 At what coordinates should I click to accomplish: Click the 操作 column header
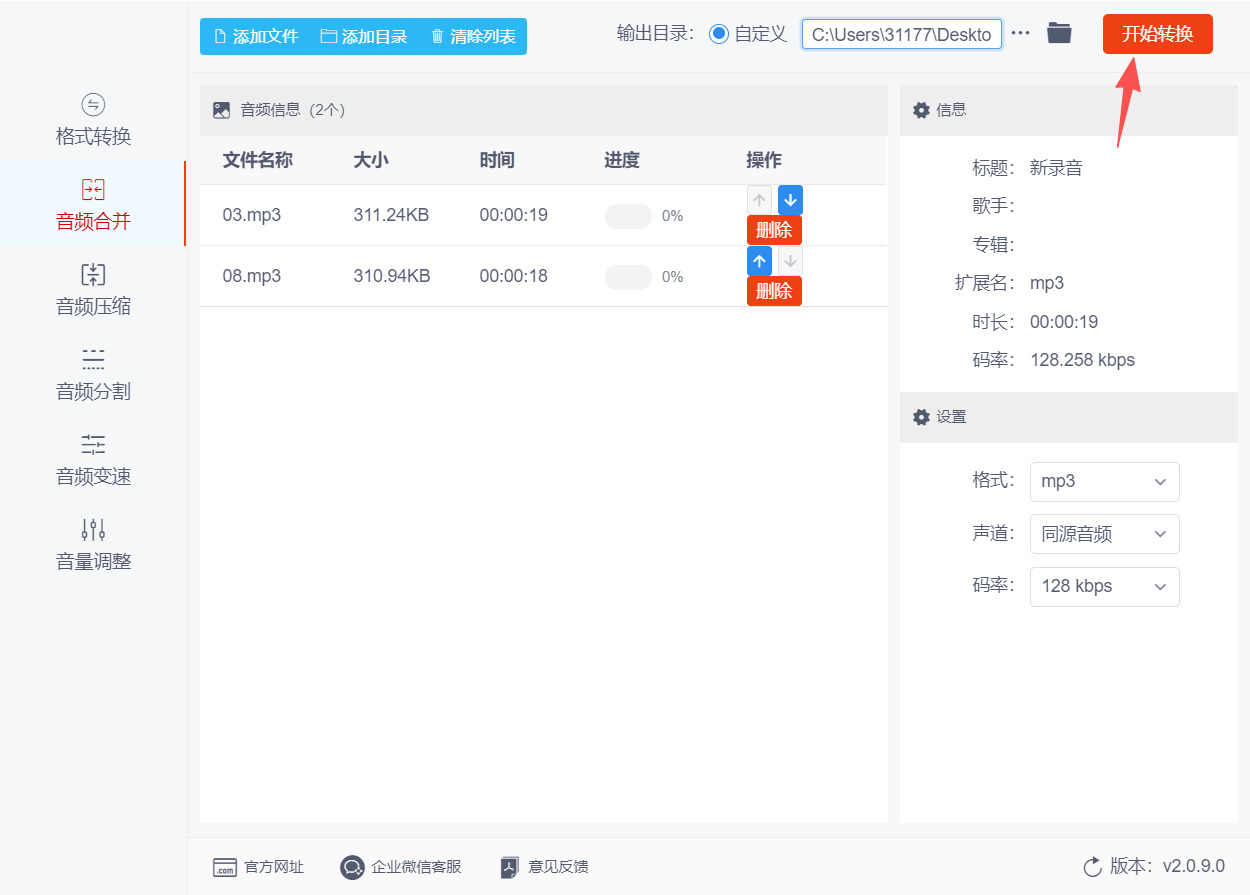click(x=764, y=160)
